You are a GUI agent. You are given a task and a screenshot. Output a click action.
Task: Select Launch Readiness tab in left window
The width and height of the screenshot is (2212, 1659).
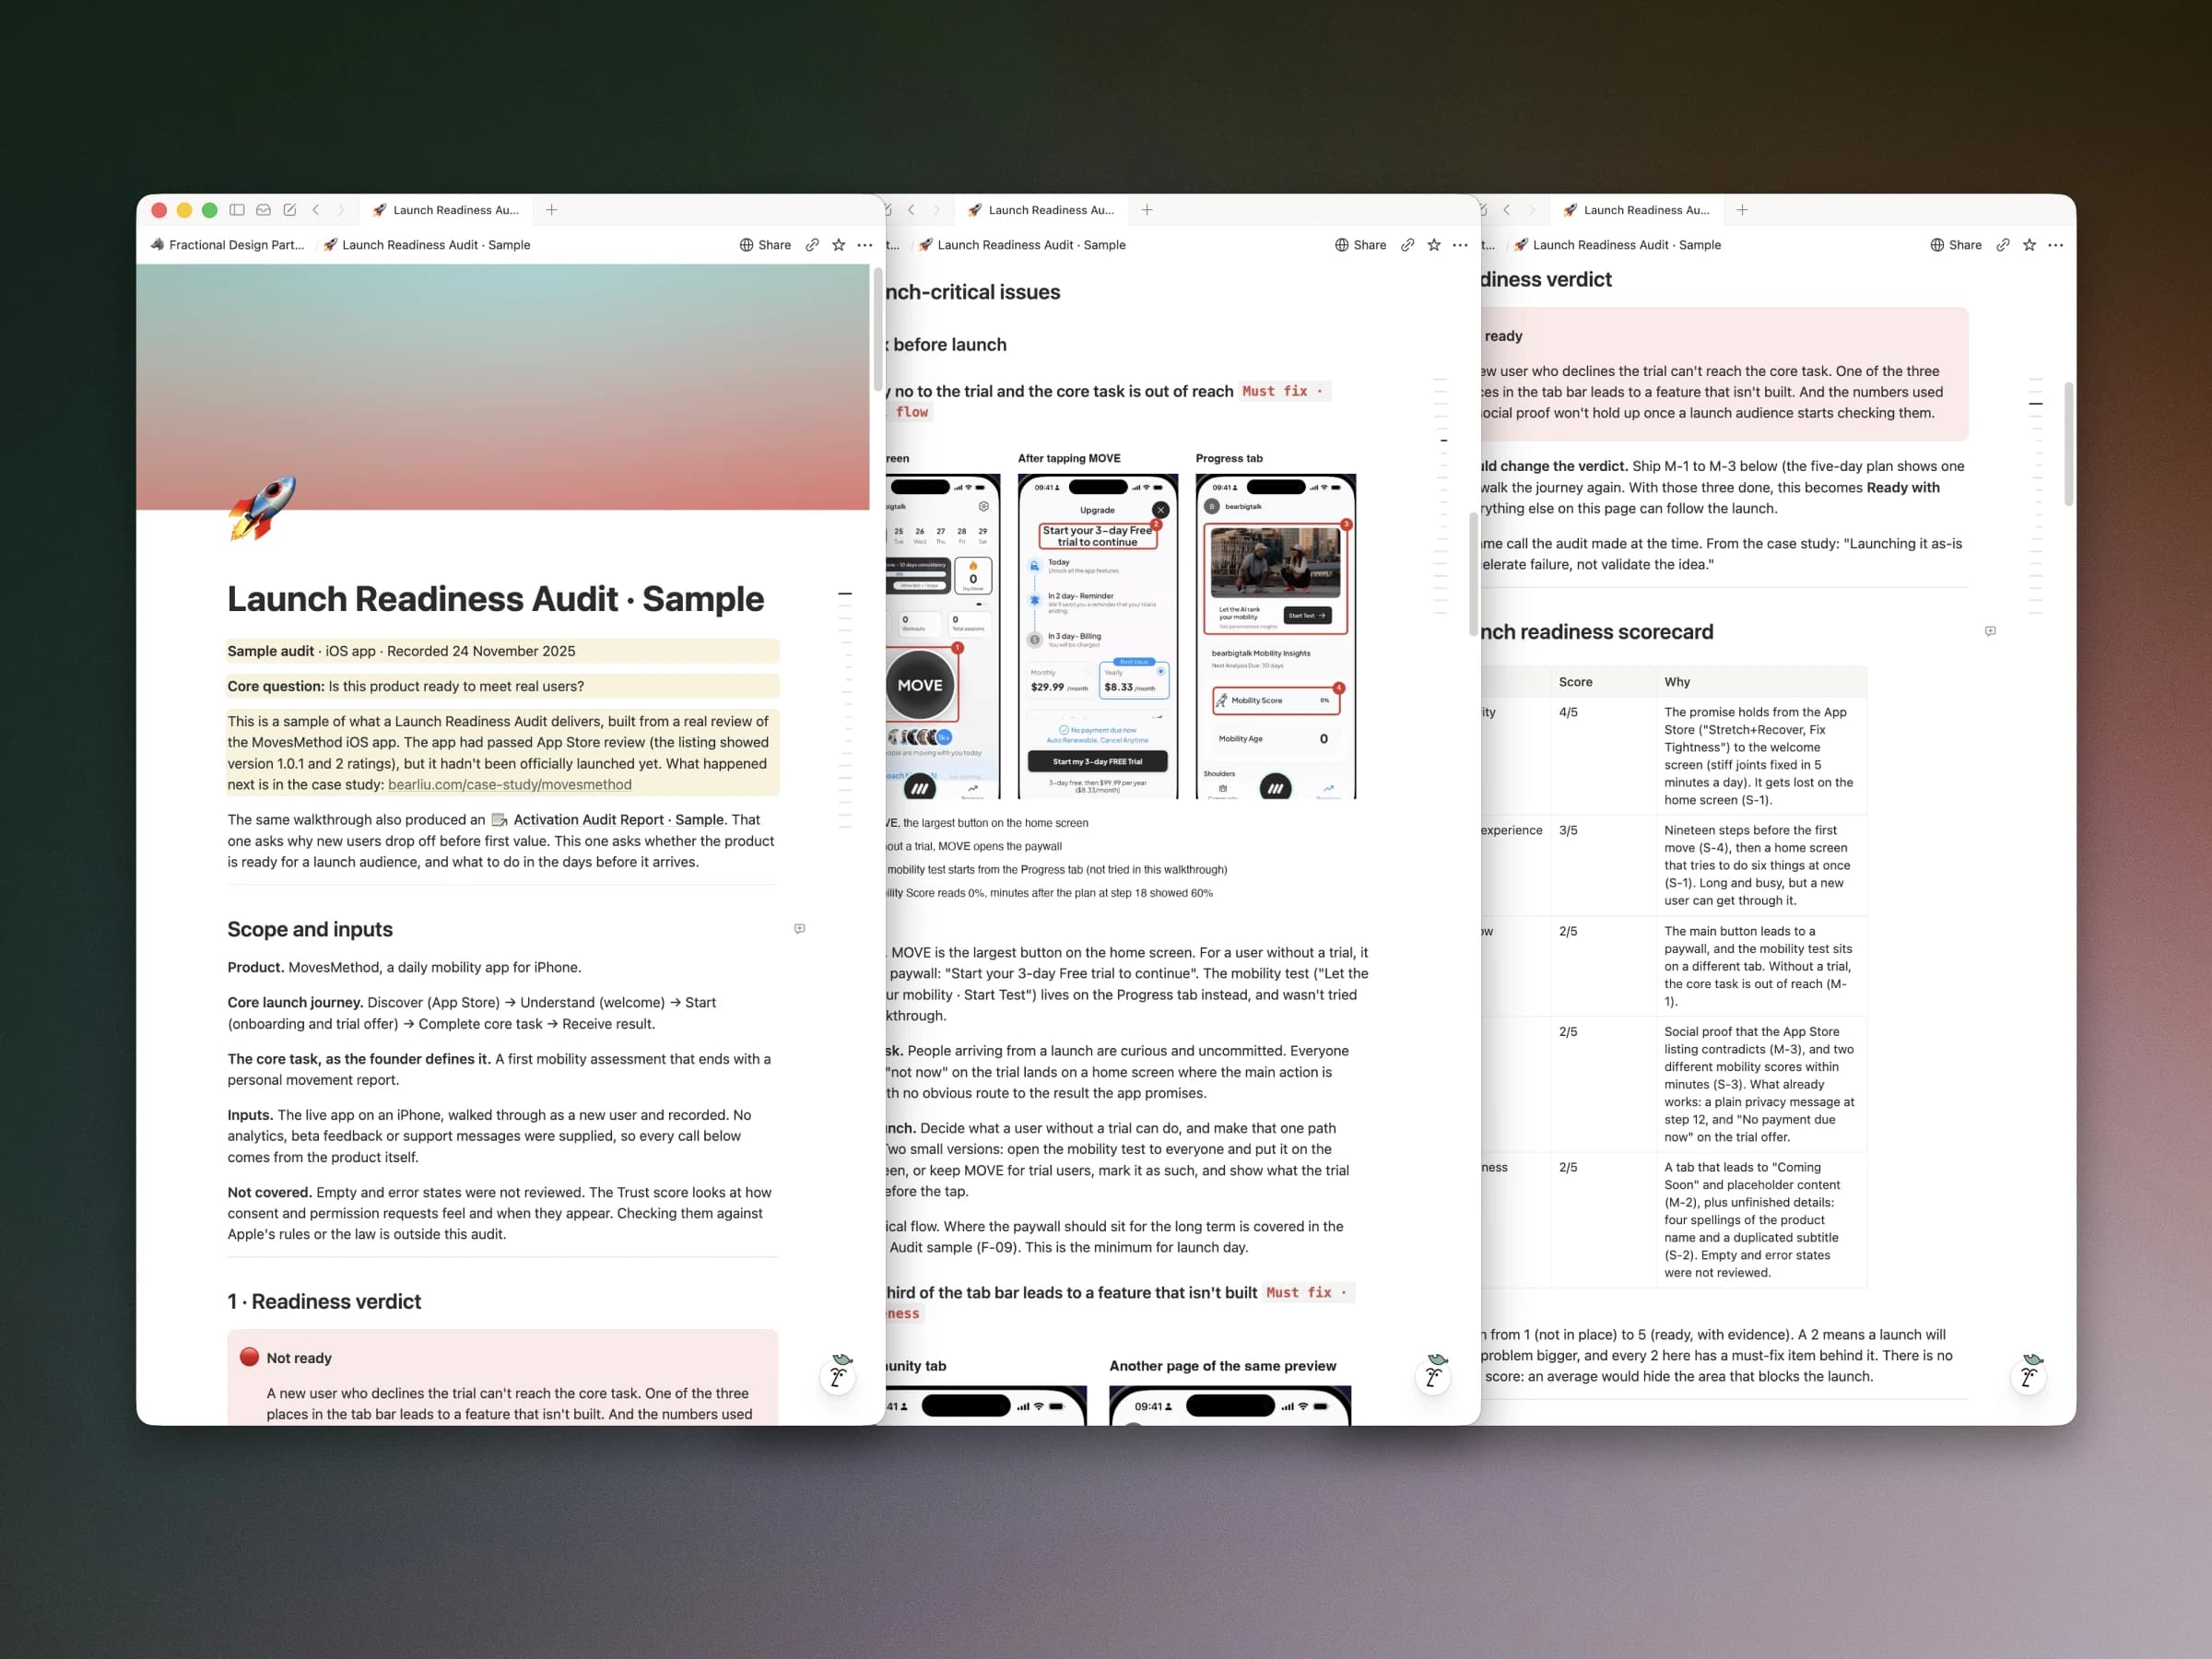(x=446, y=210)
